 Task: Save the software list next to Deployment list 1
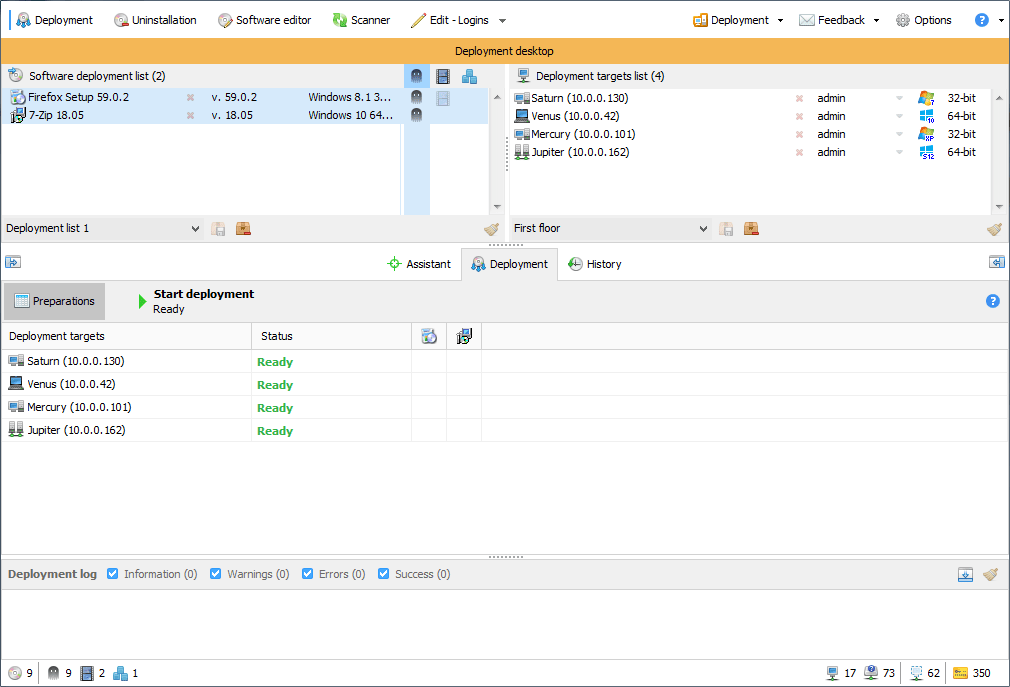click(x=218, y=229)
